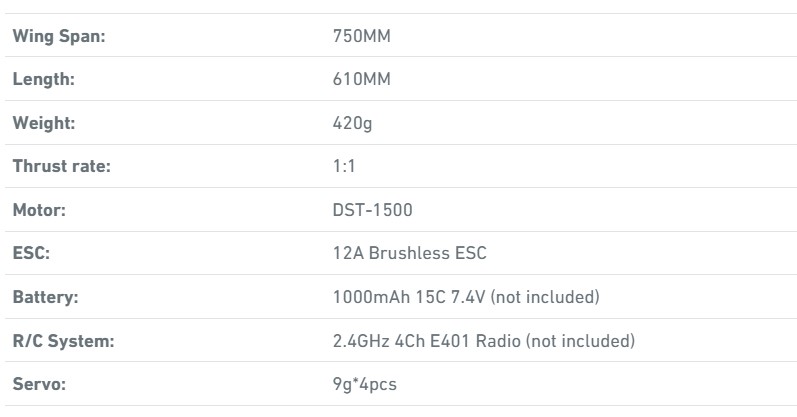797x417 pixels.
Task: Select the 750MM wing span value
Action: coord(361,36)
